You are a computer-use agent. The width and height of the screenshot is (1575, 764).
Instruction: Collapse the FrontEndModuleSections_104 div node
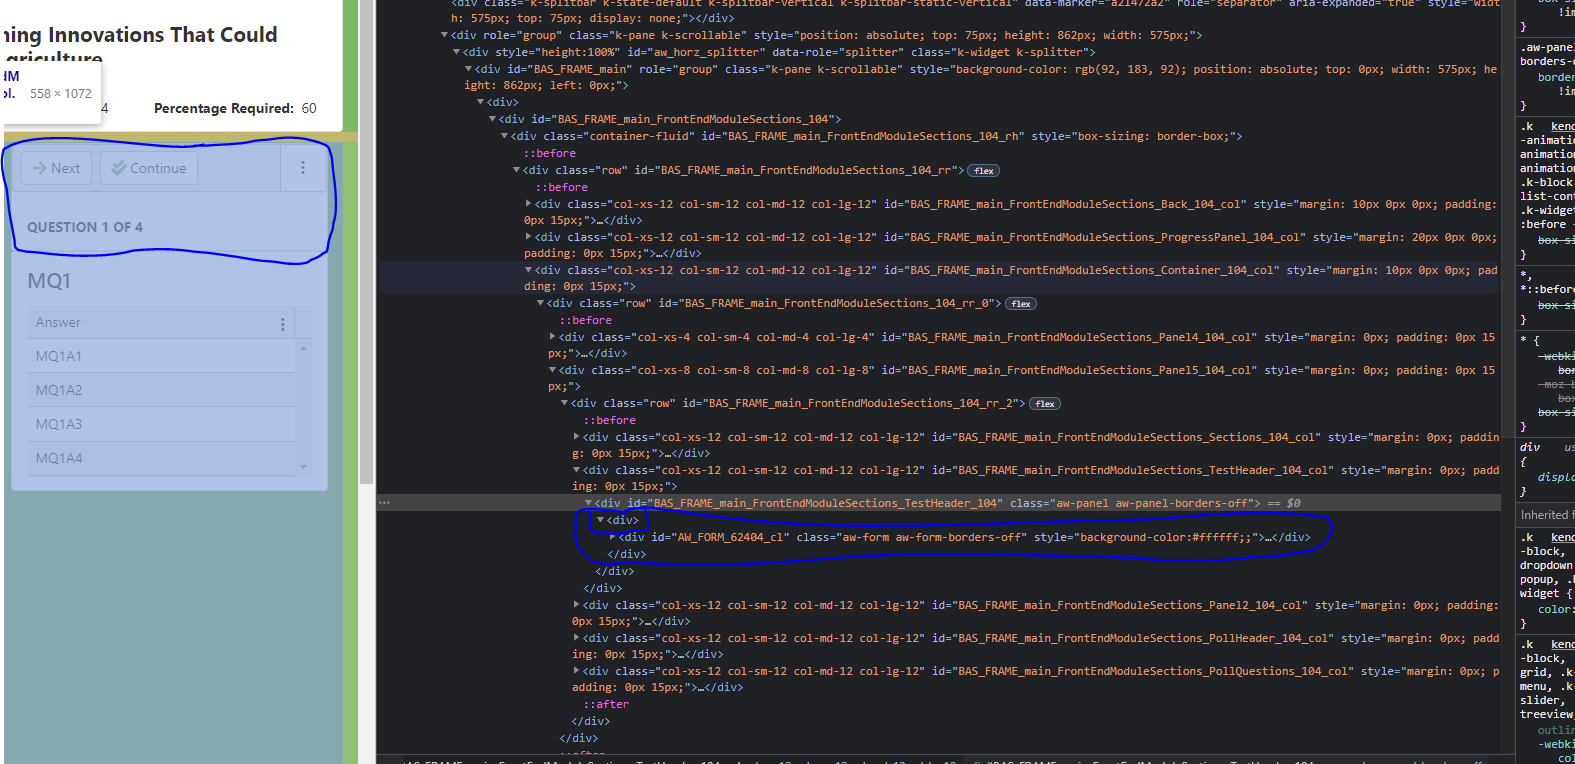click(x=493, y=119)
